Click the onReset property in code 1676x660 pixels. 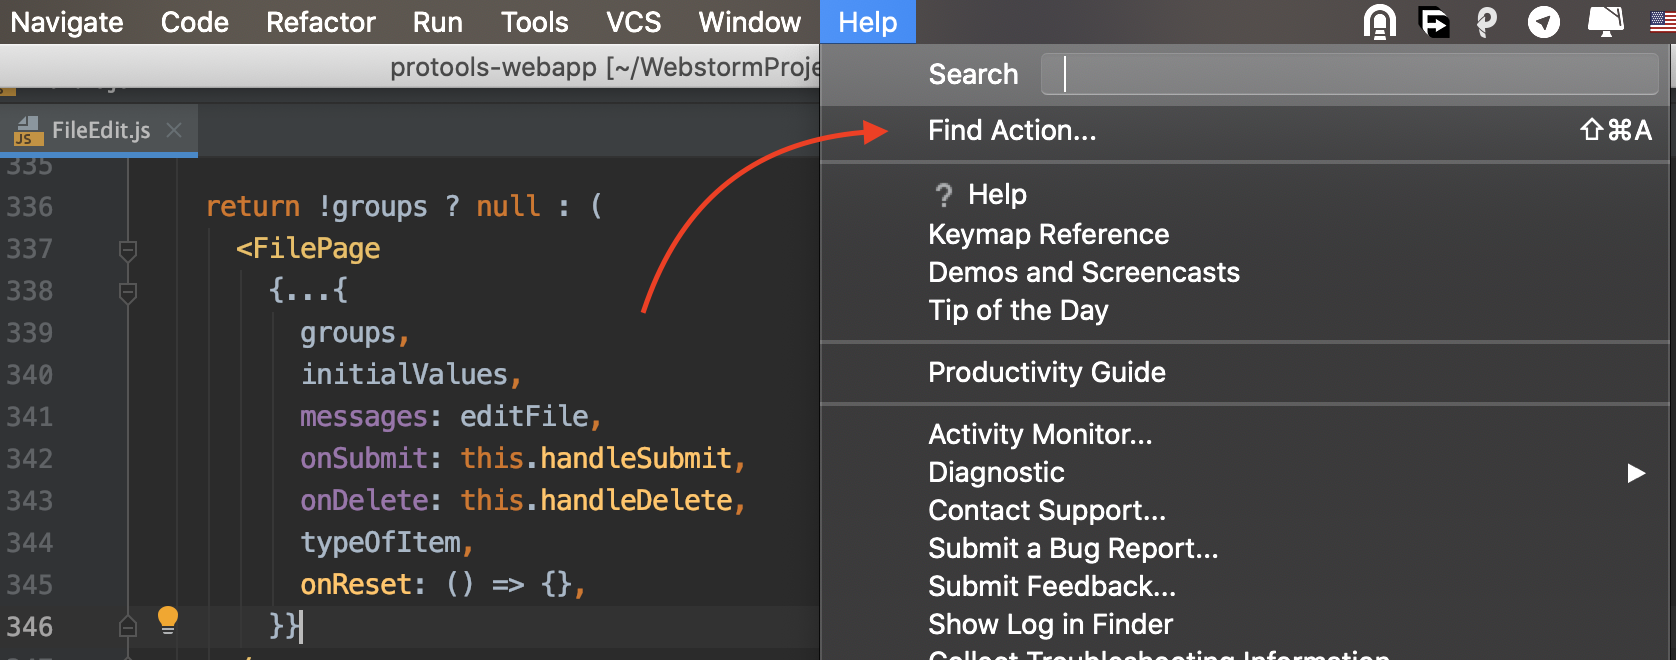point(356,584)
